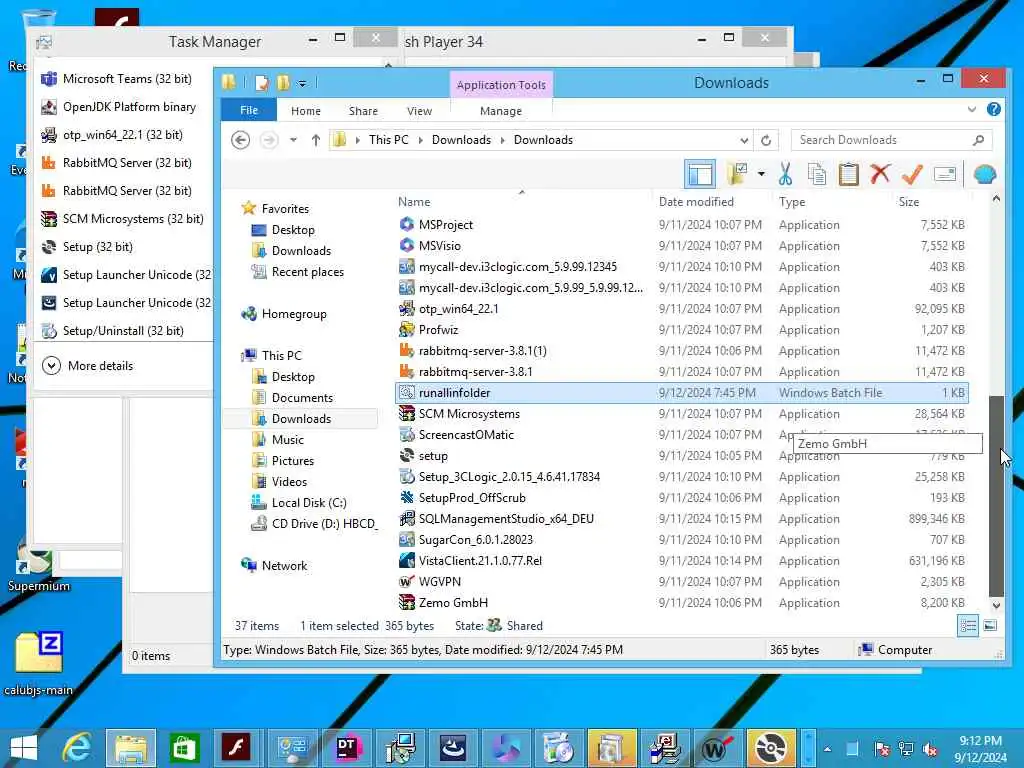Sort by Name column header

click(414, 202)
